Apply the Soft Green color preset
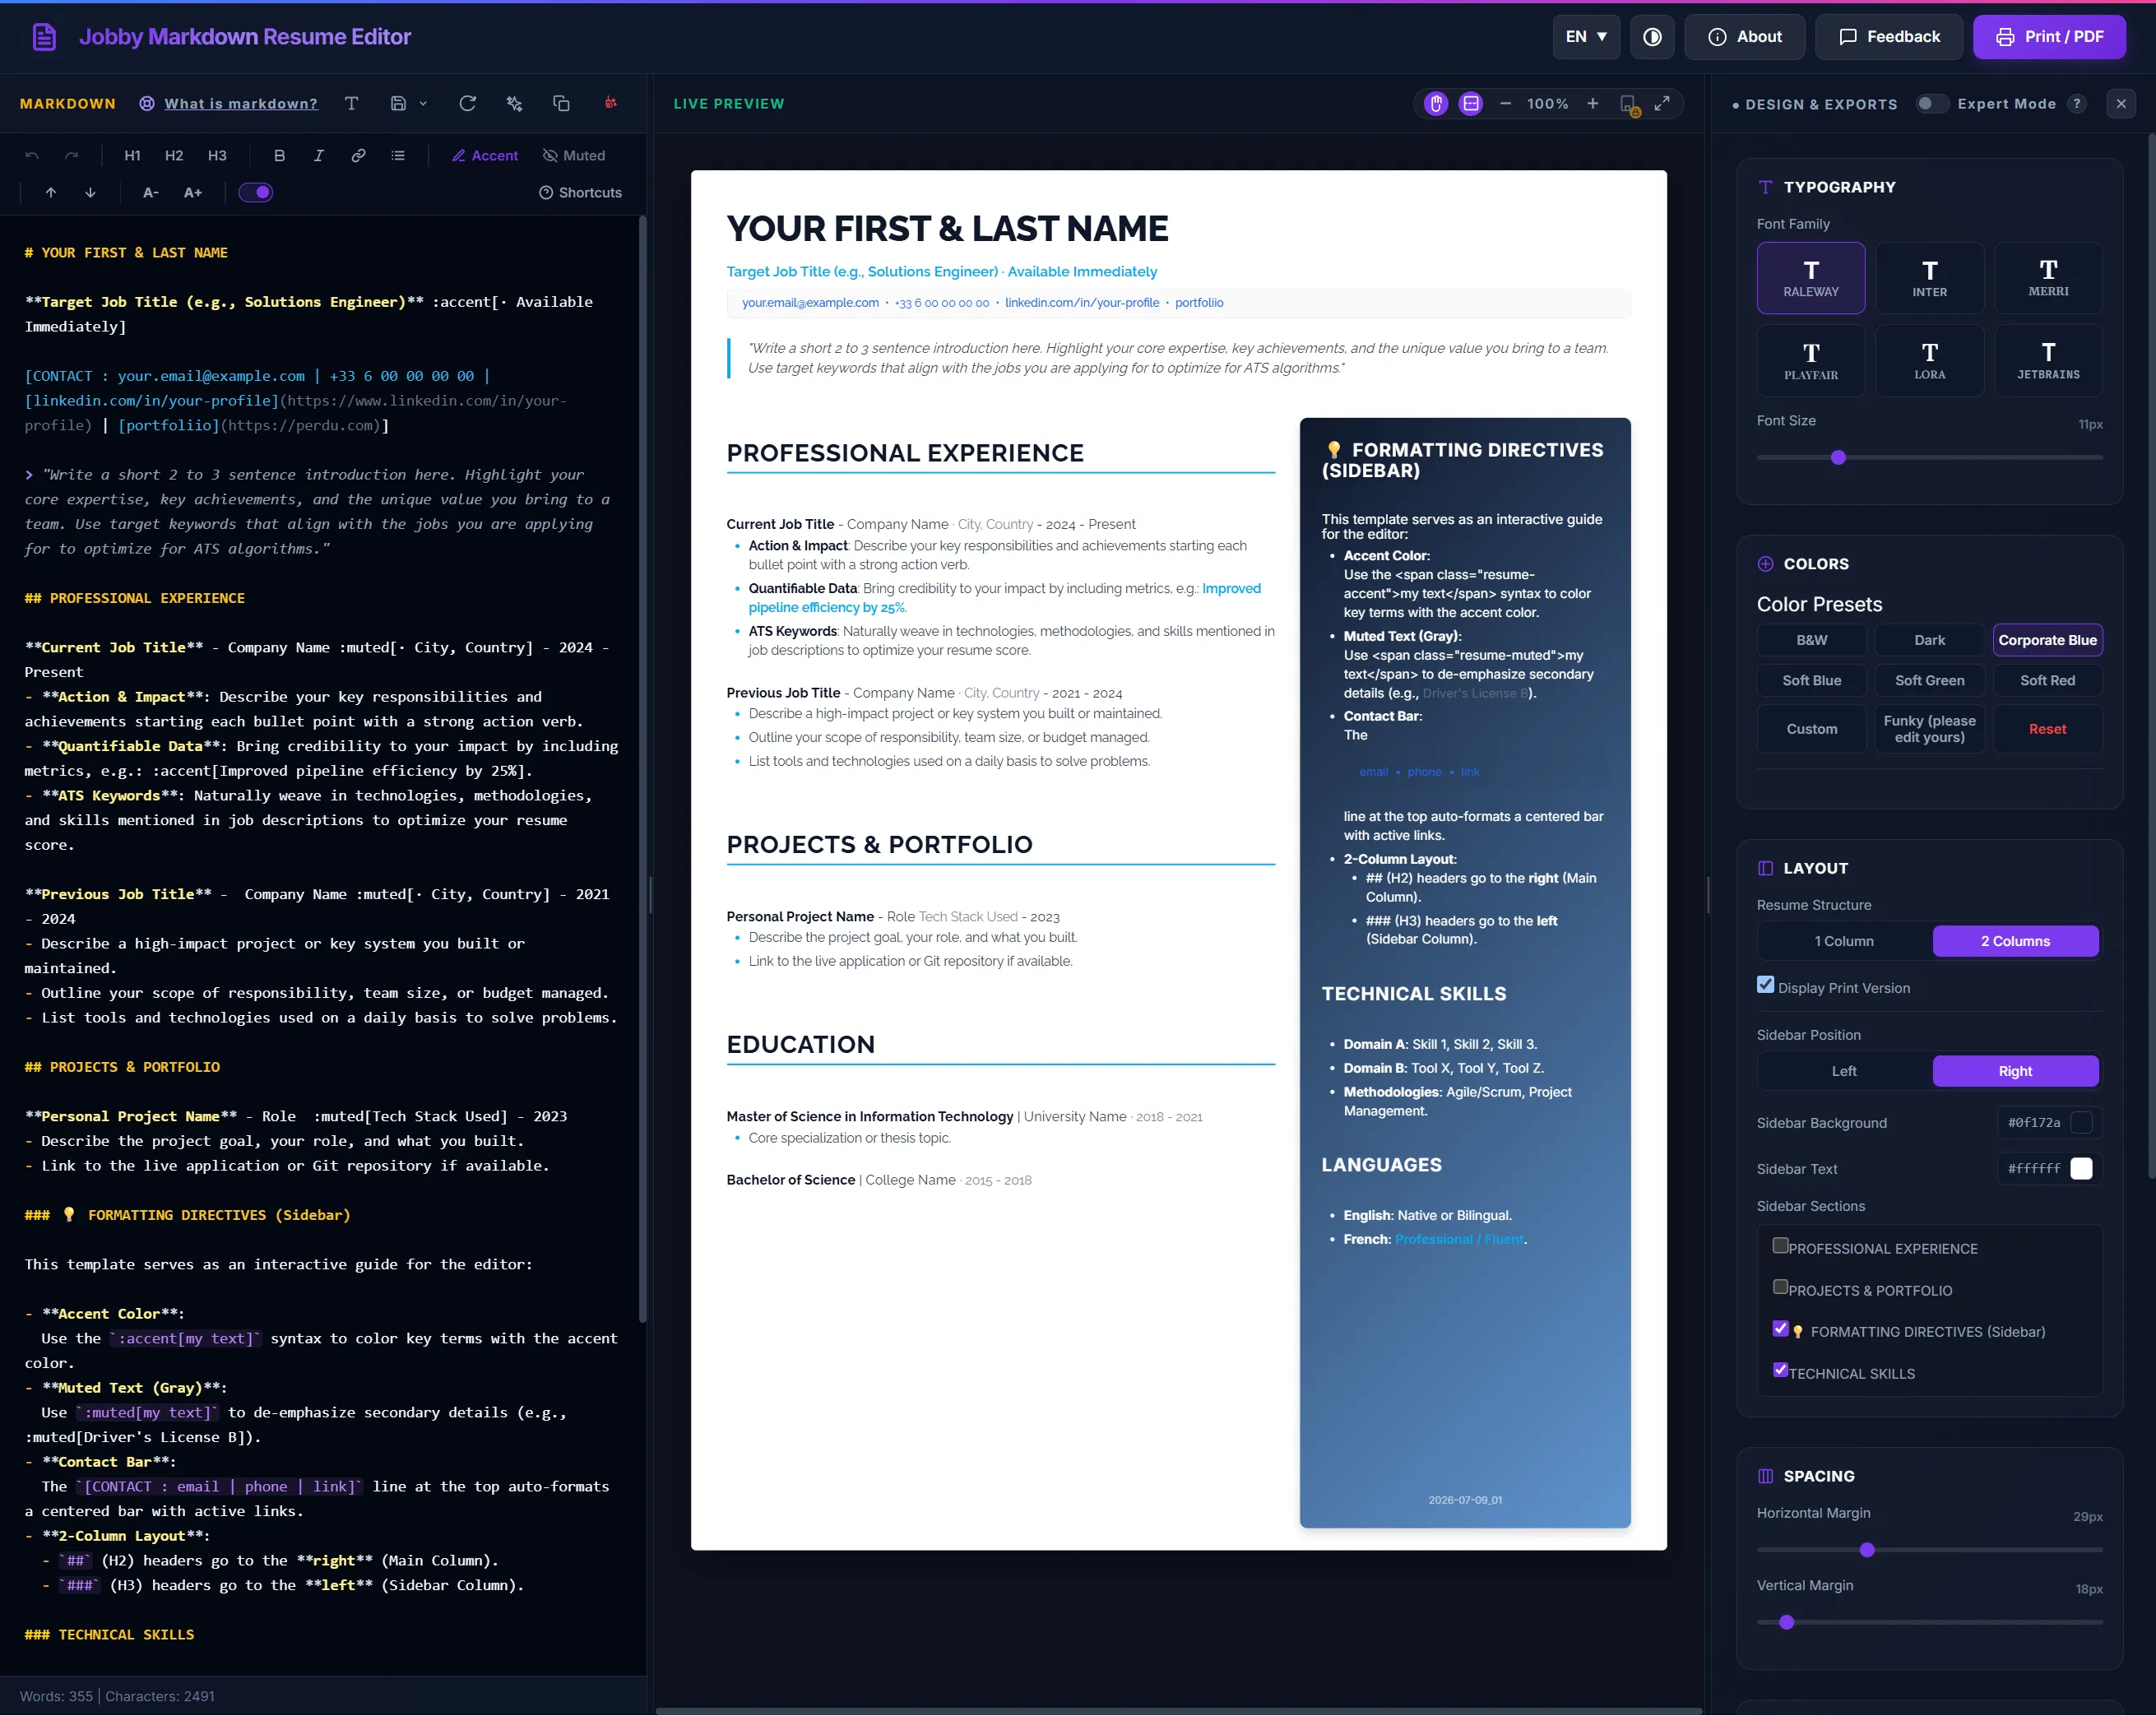The height and width of the screenshot is (1716, 2156). pyautogui.click(x=1929, y=681)
